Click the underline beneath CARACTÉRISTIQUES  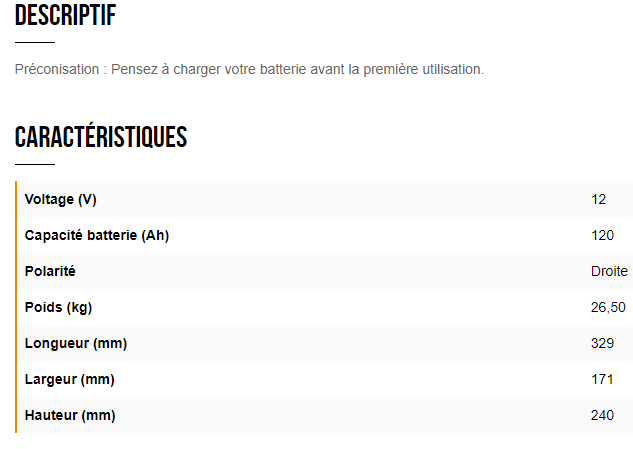tap(34, 164)
